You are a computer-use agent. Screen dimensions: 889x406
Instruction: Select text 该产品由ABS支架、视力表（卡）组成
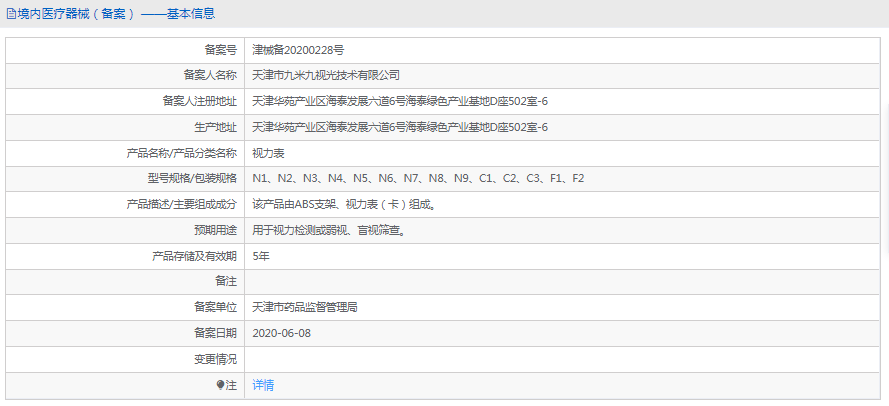click(344, 205)
